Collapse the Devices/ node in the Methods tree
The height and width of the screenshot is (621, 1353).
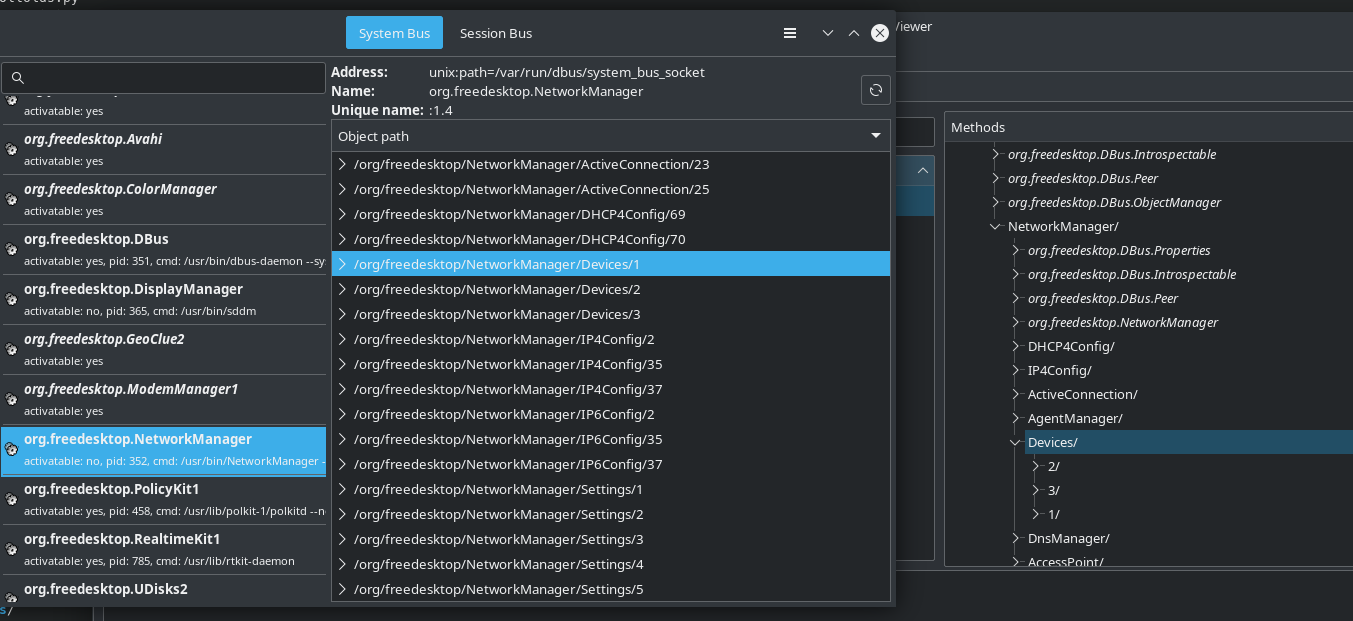pos(1015,442)
